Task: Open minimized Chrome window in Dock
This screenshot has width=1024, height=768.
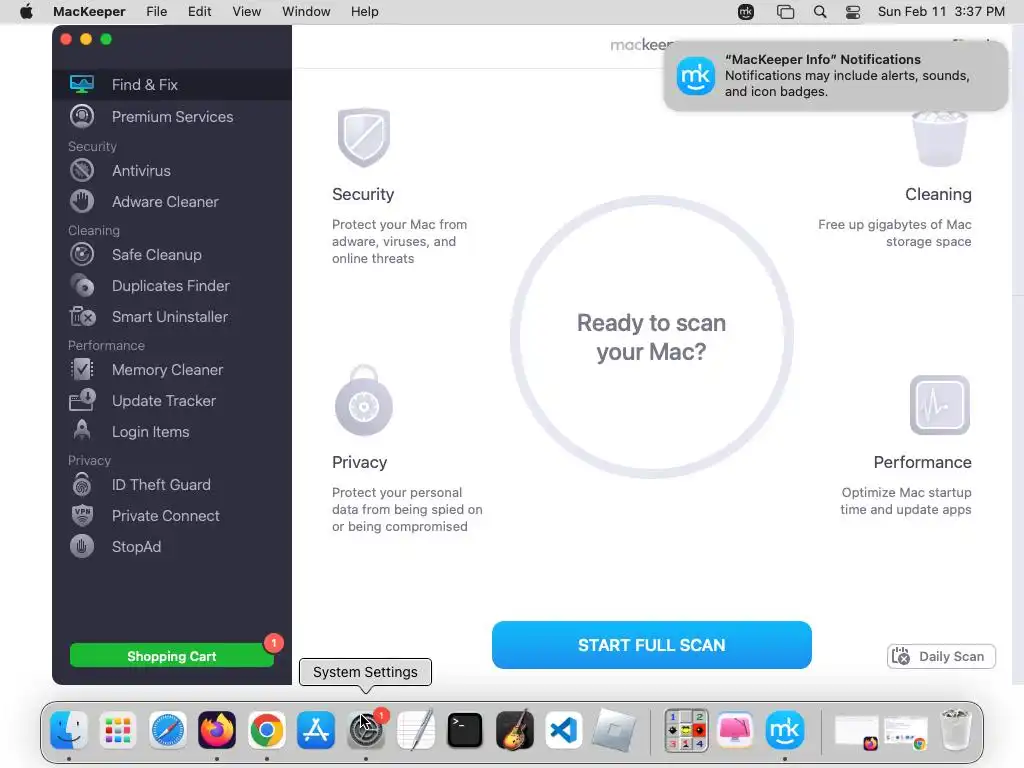Action: point(906,732)
